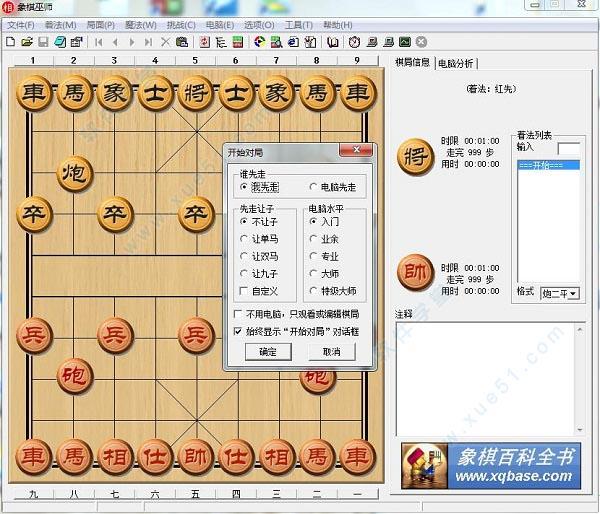This screenshot has height=514, width=600.
Task: Confirm dialog with 确定 button
Action: coord(268,351)
